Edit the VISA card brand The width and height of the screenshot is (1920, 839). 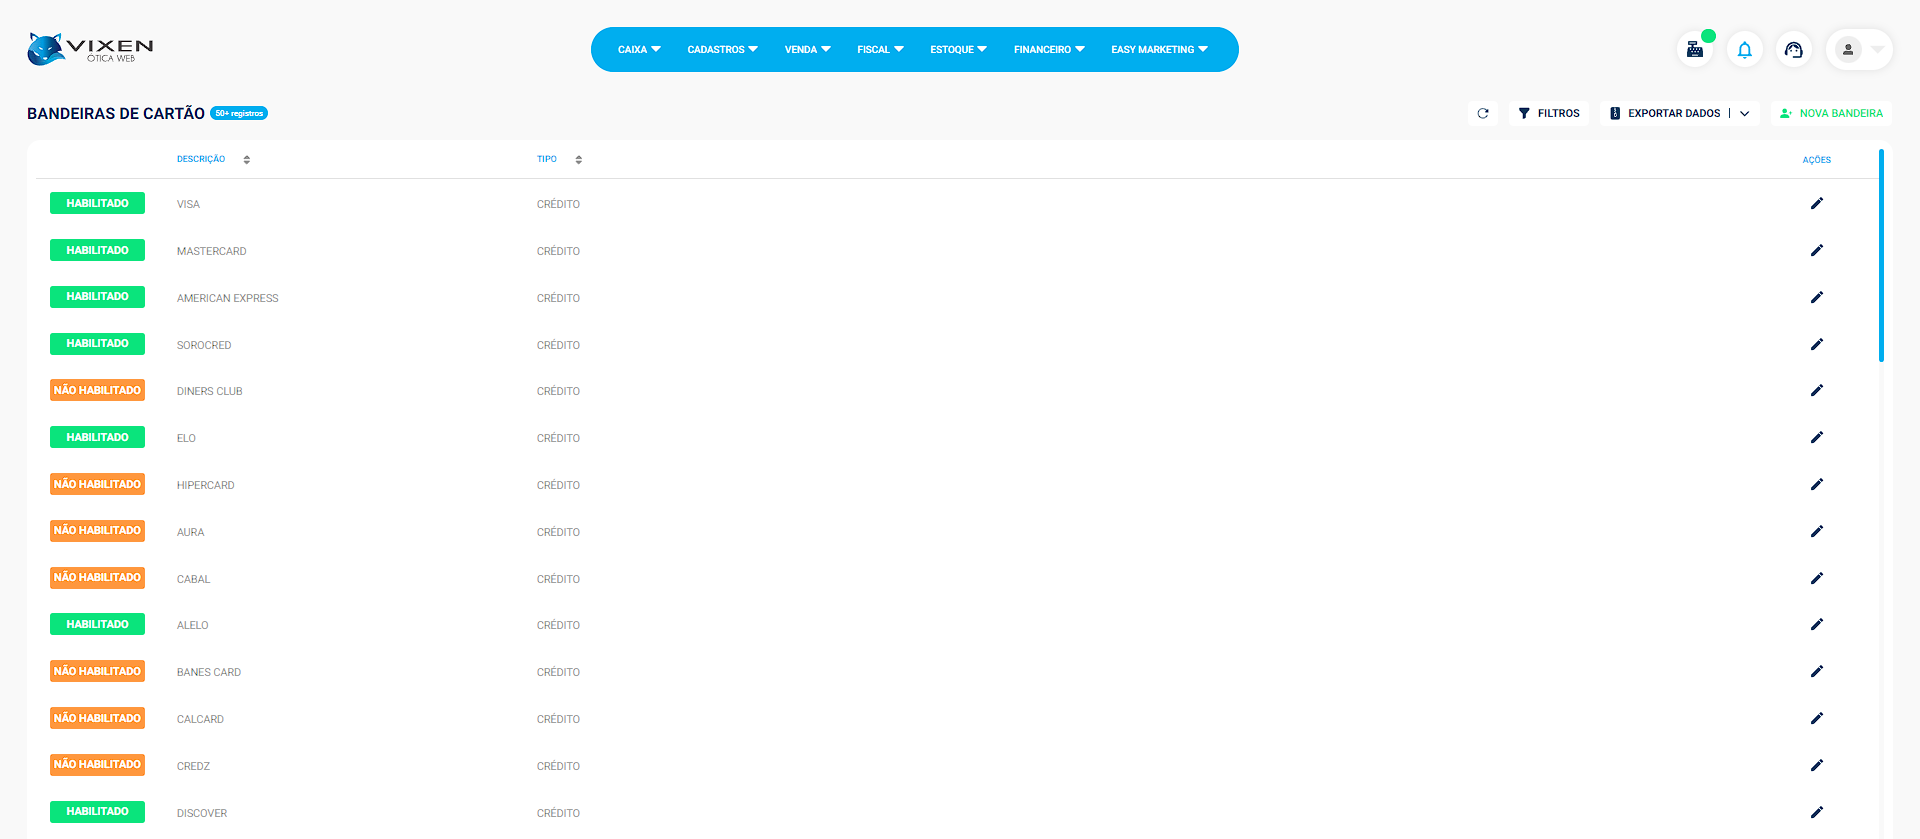click(x=1816, y=204)
